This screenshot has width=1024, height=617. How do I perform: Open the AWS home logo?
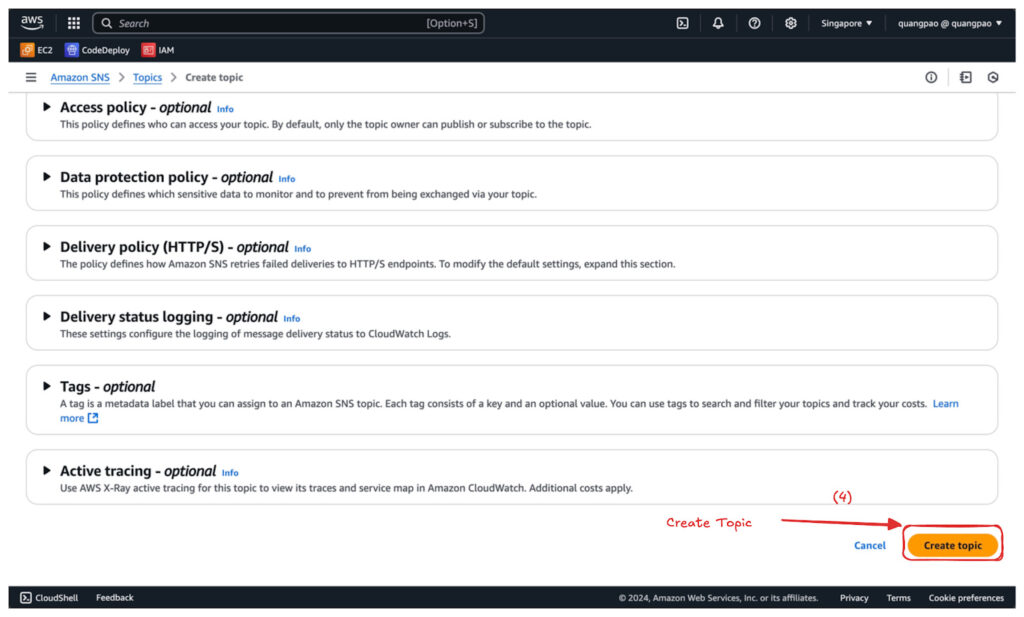(32, 23)
